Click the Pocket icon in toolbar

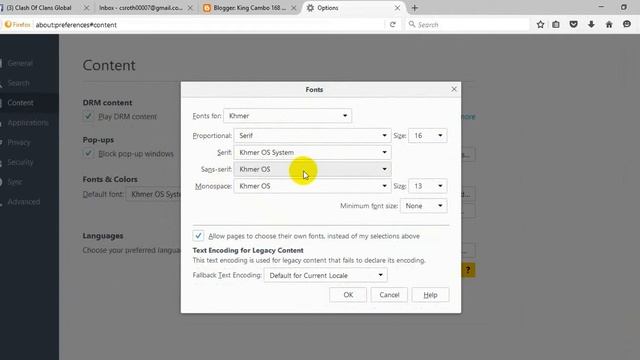tap(573, 25)
